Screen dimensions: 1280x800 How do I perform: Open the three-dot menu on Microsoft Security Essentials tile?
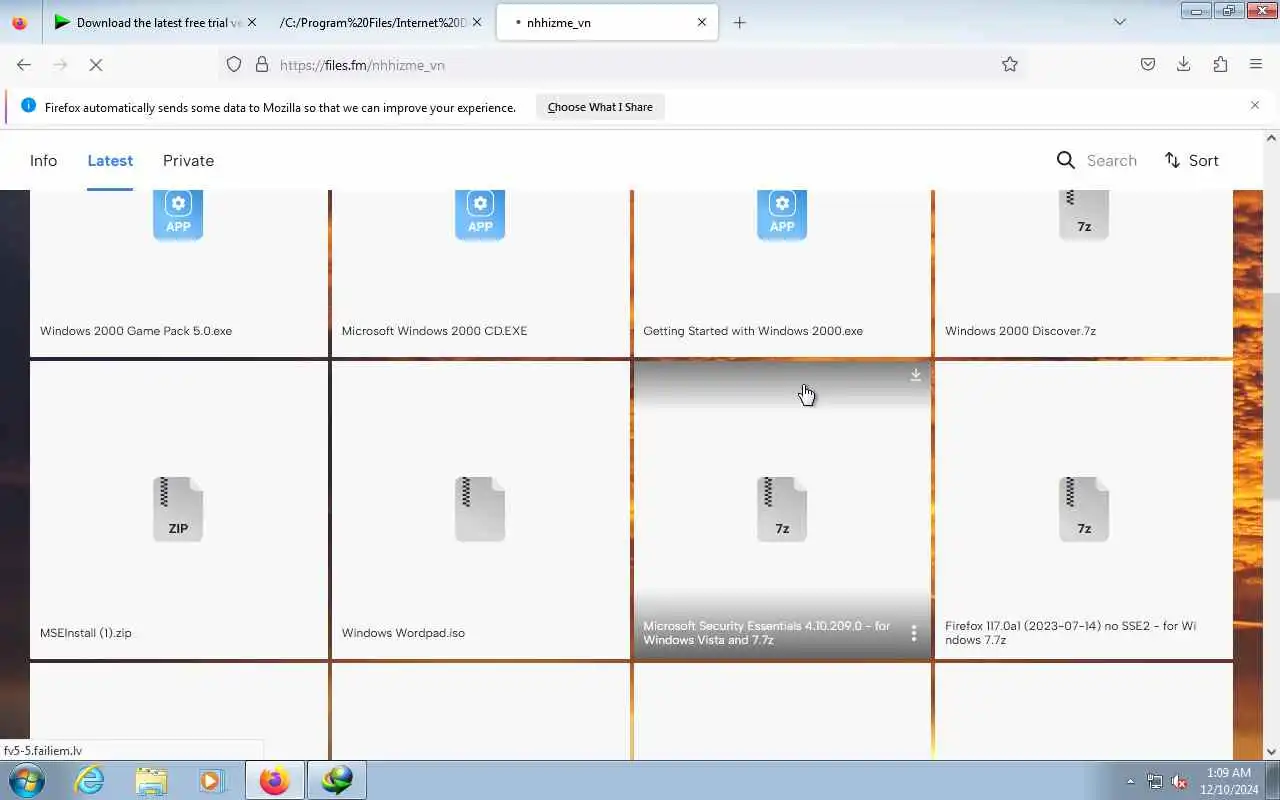coord(914,633)
